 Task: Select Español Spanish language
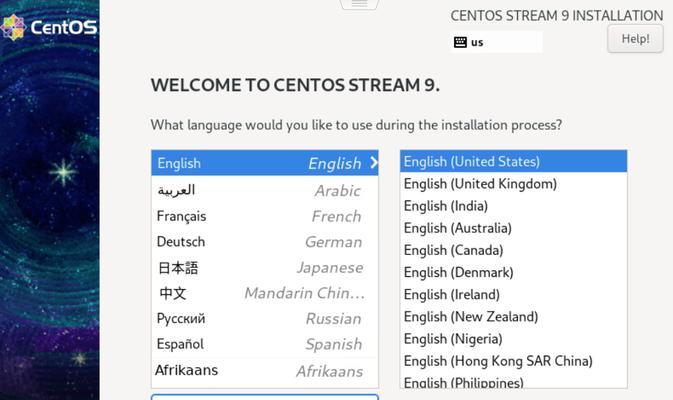264,344
